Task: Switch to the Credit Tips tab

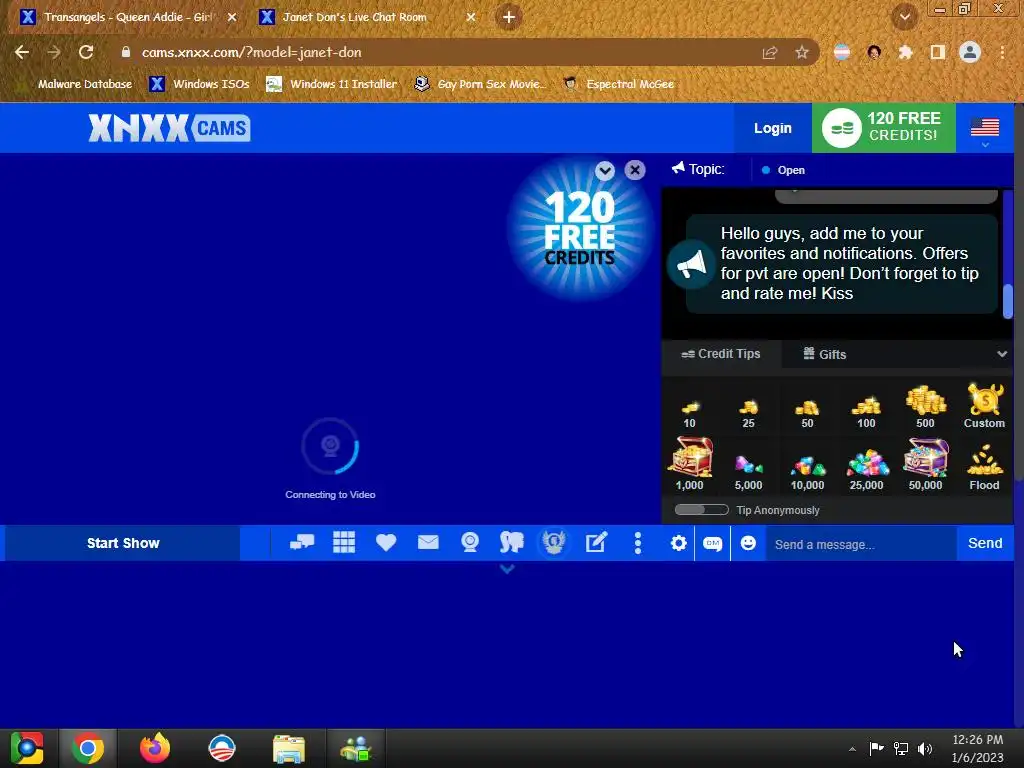Action: 721,354
